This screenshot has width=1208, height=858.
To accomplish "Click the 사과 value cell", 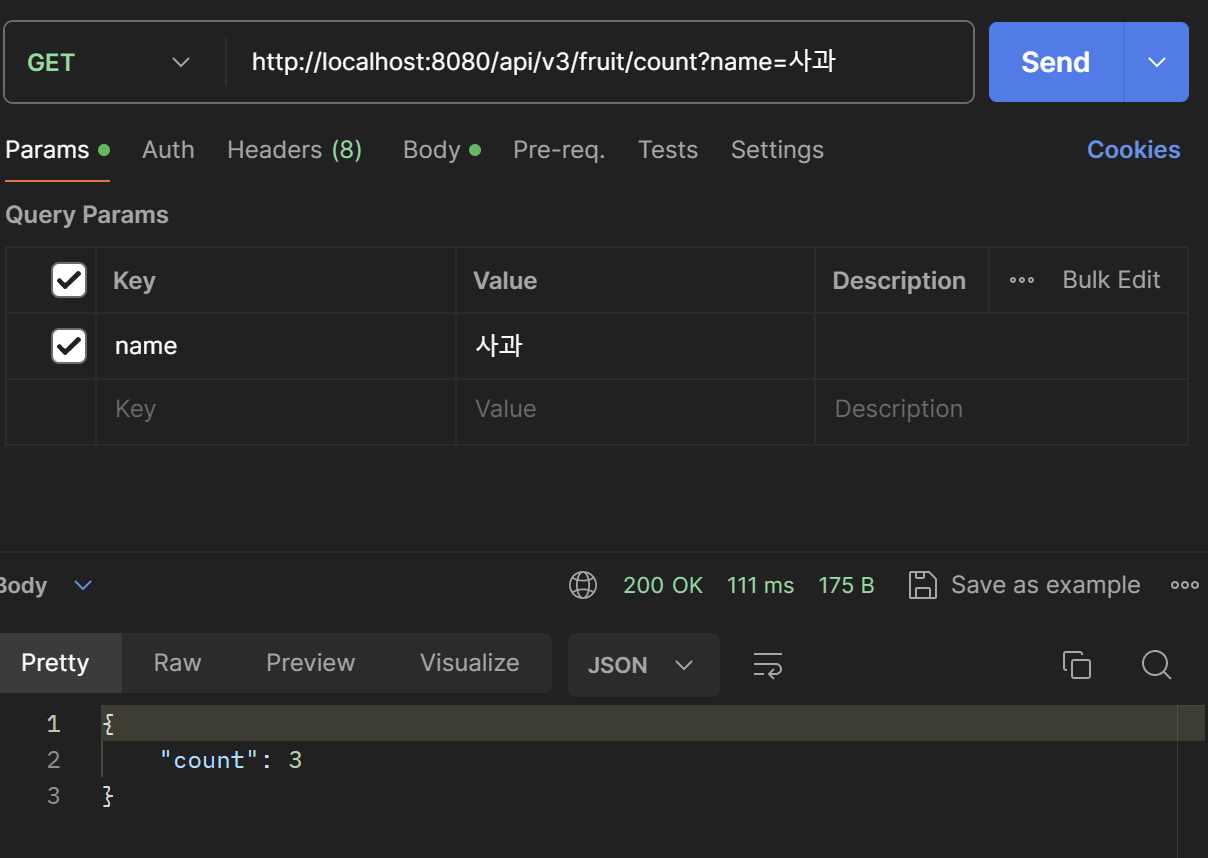I will (x=635, y=346).
